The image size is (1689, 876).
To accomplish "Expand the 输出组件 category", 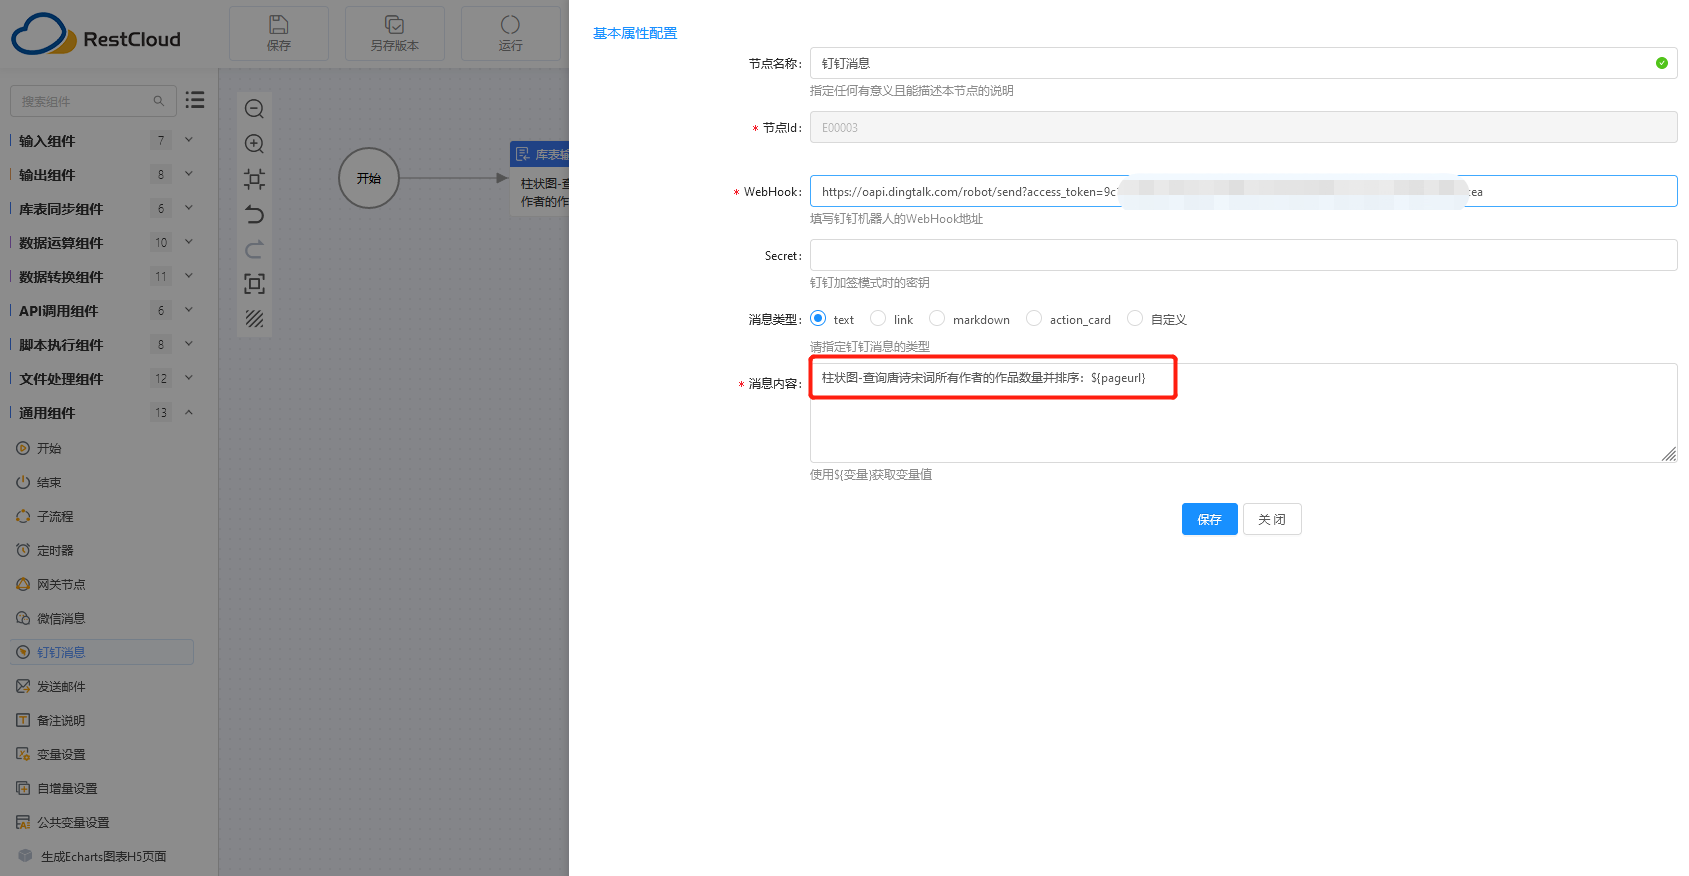I will [189, 174].
